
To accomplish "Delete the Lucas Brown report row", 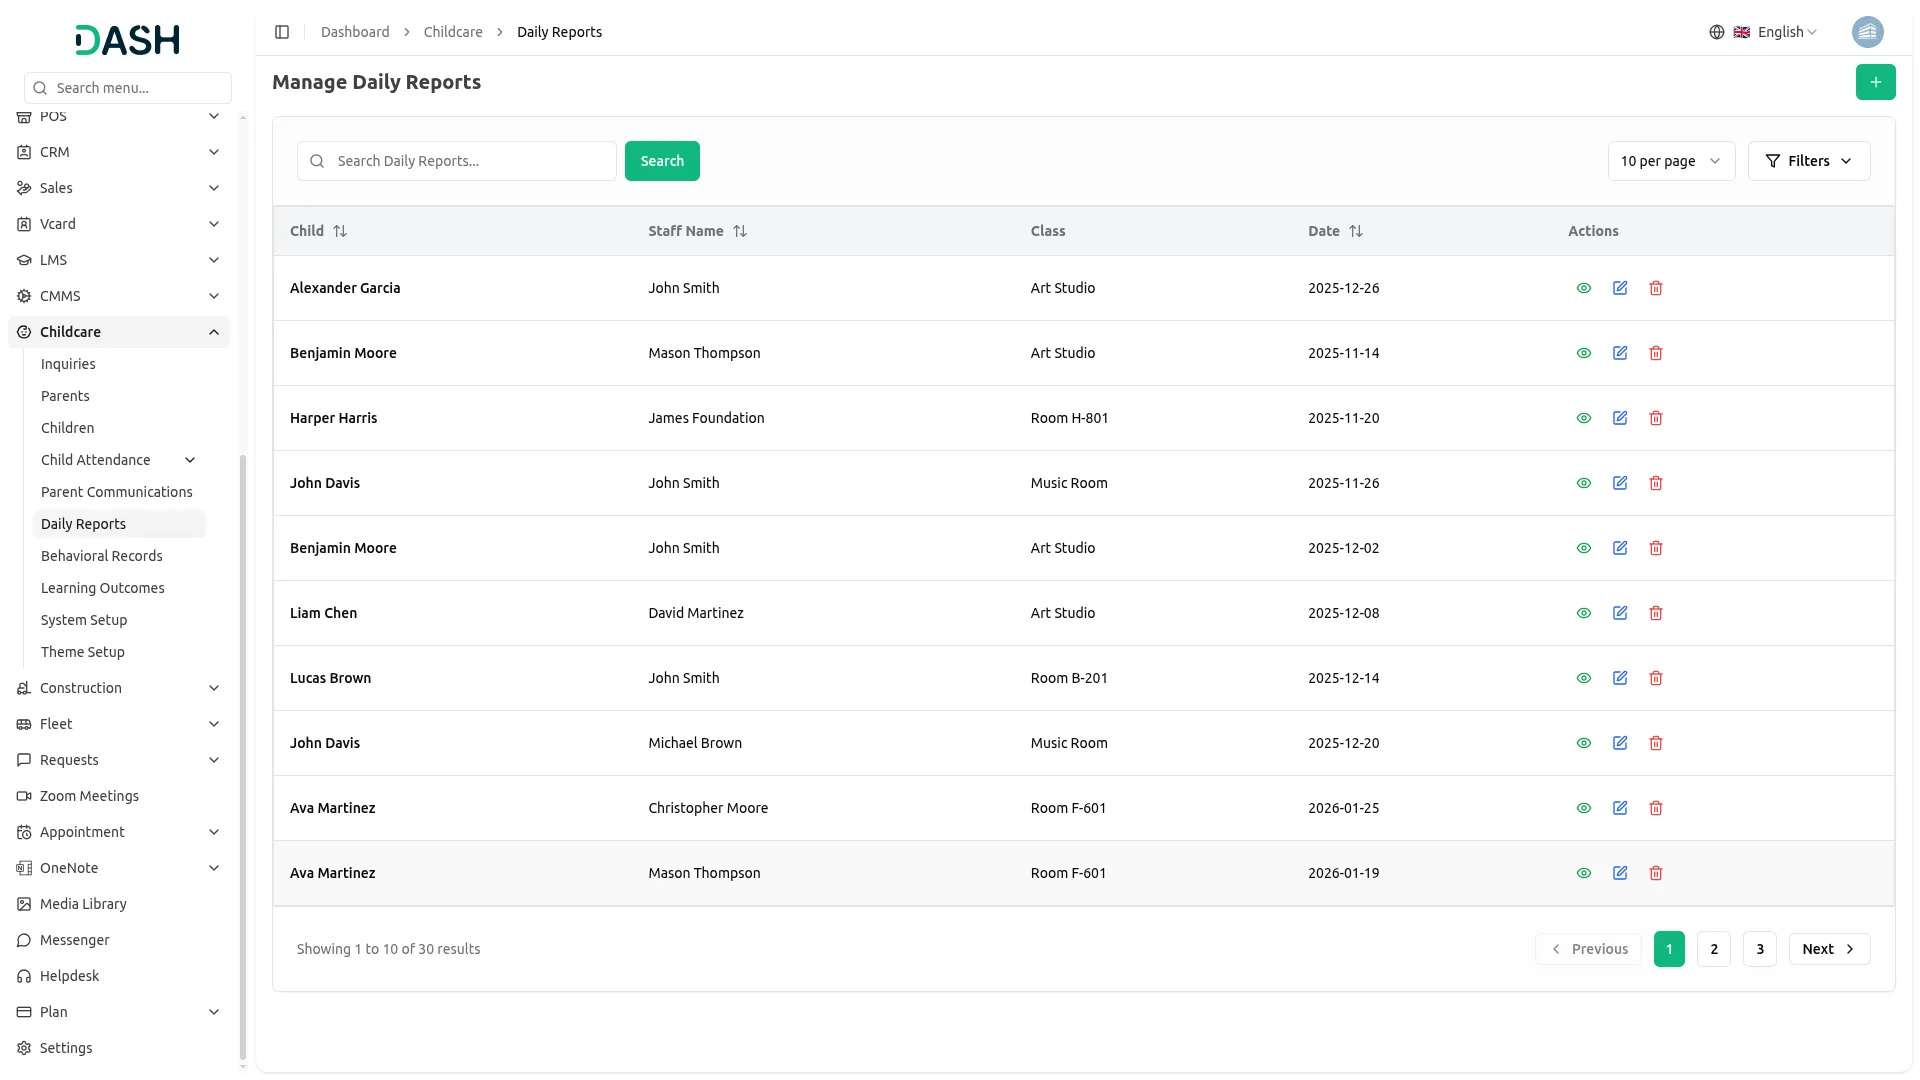I will (1656, 678).
